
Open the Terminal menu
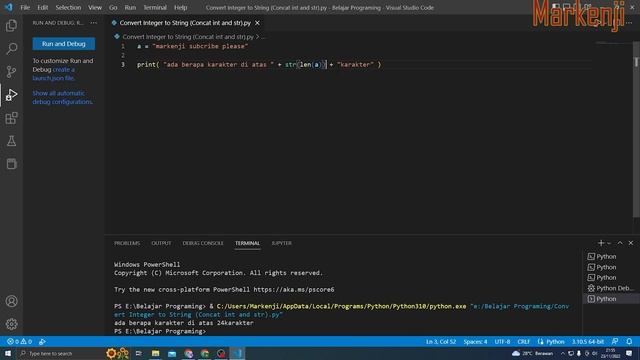click(x=155, y=7)
